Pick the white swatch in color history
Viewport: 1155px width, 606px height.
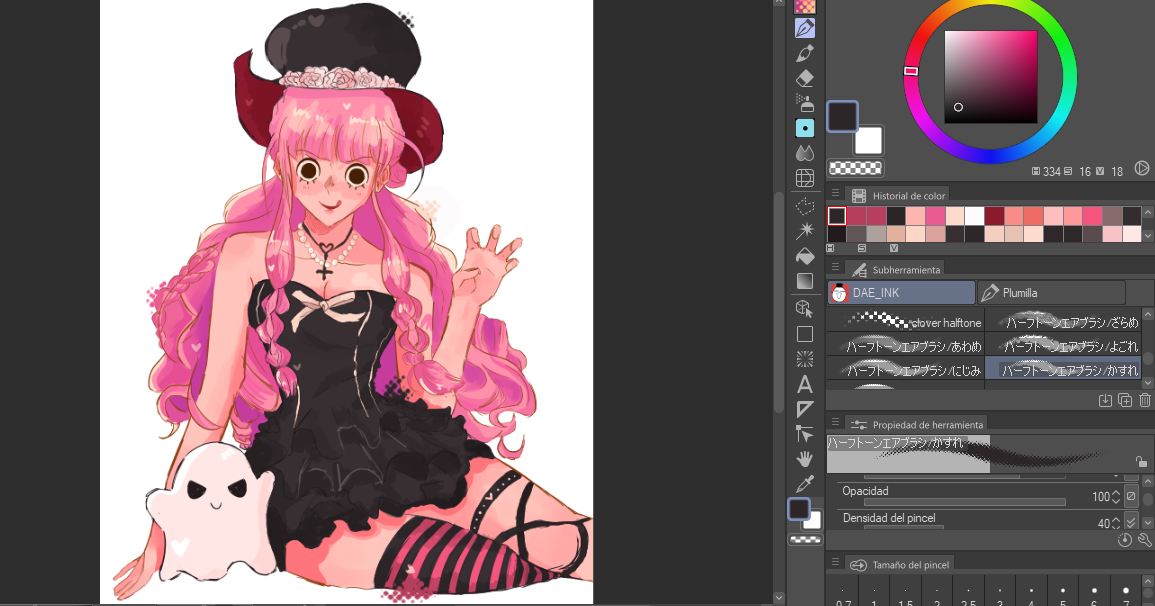pyautogui.click(x=973, y=216)
